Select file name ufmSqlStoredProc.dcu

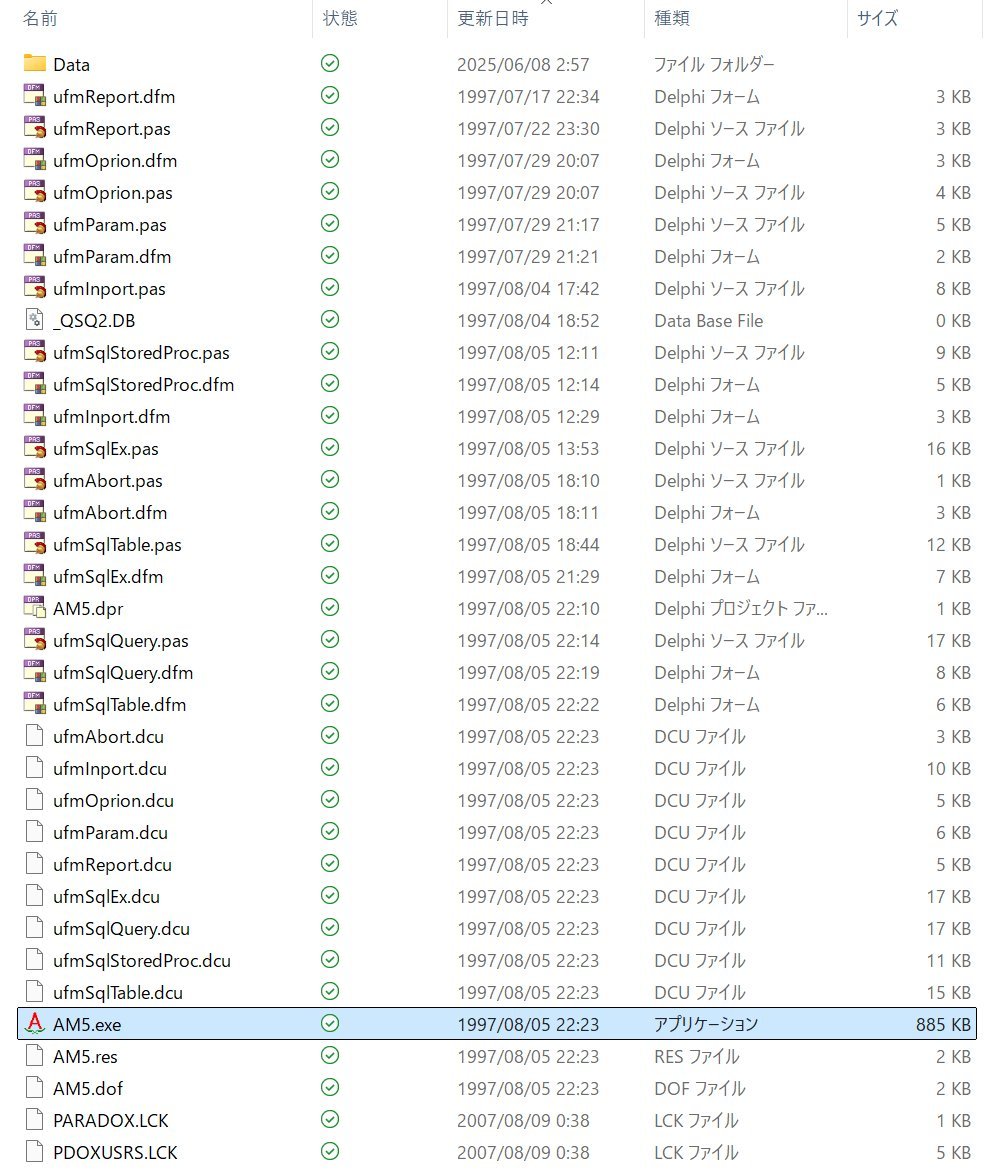pos(142,960)
